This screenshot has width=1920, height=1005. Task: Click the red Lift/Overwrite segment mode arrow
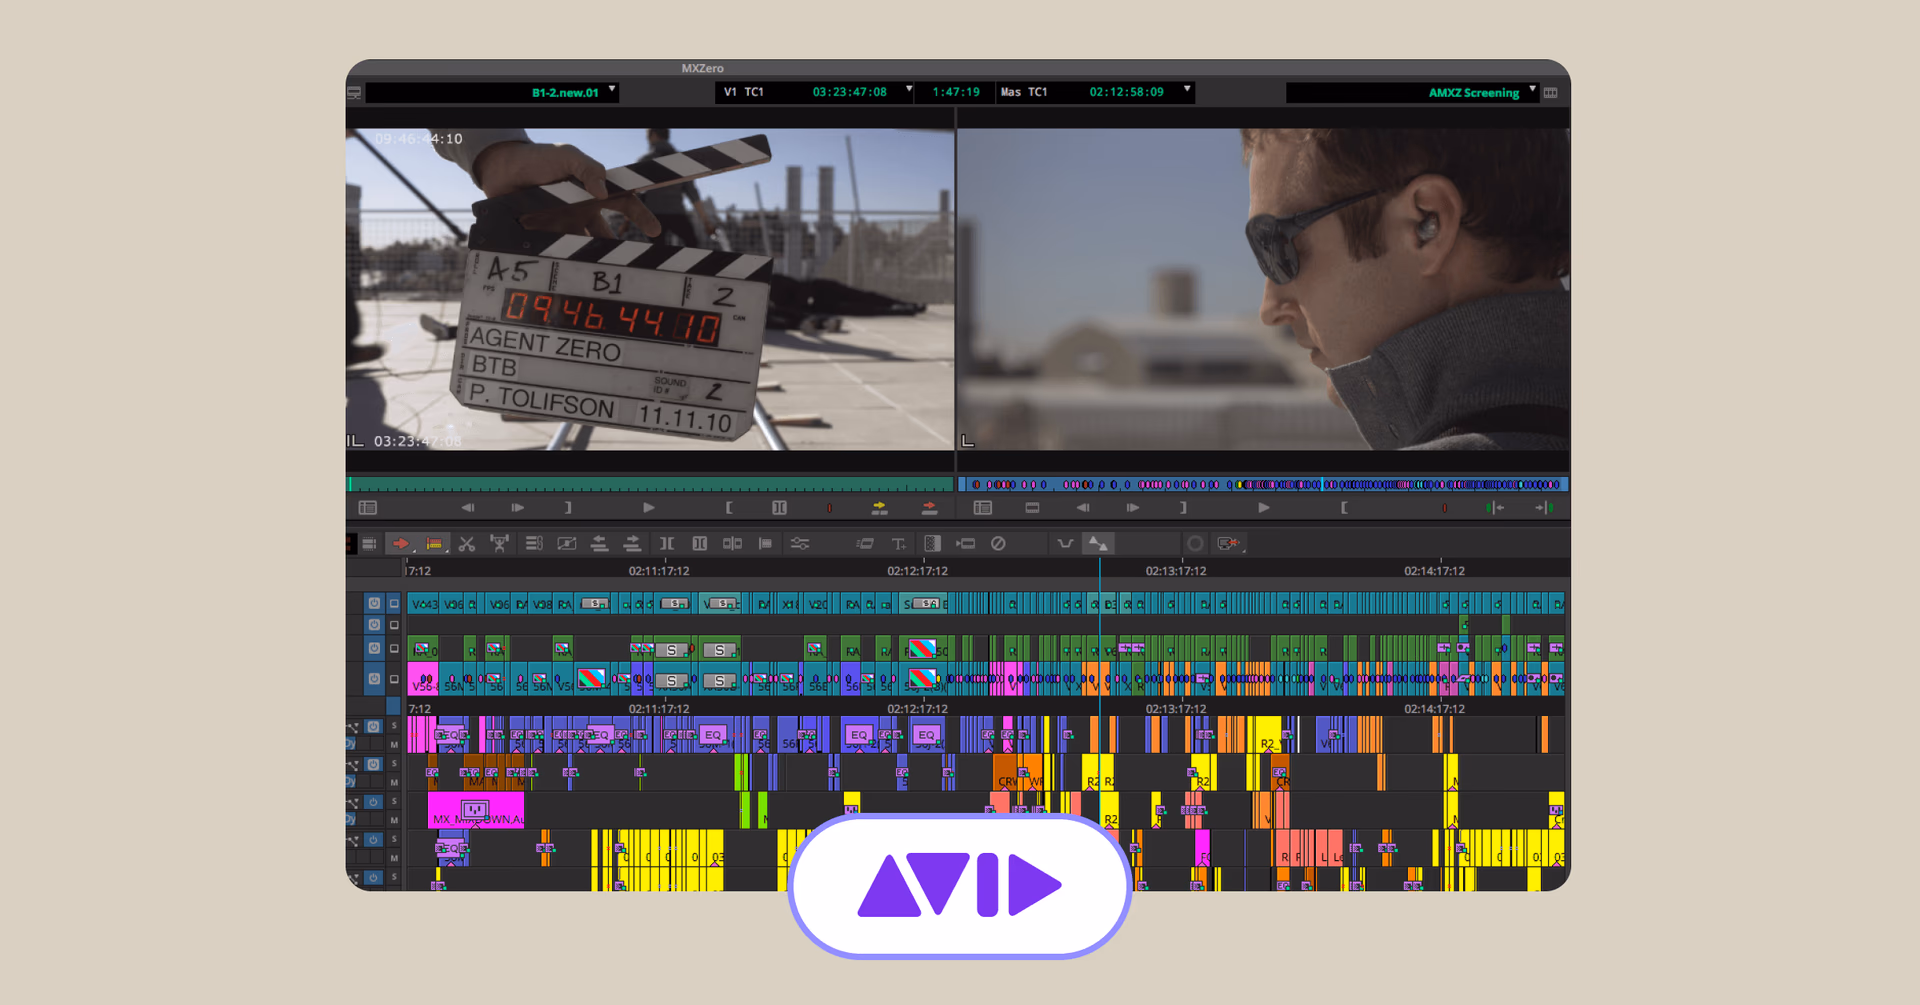[400, 544]
